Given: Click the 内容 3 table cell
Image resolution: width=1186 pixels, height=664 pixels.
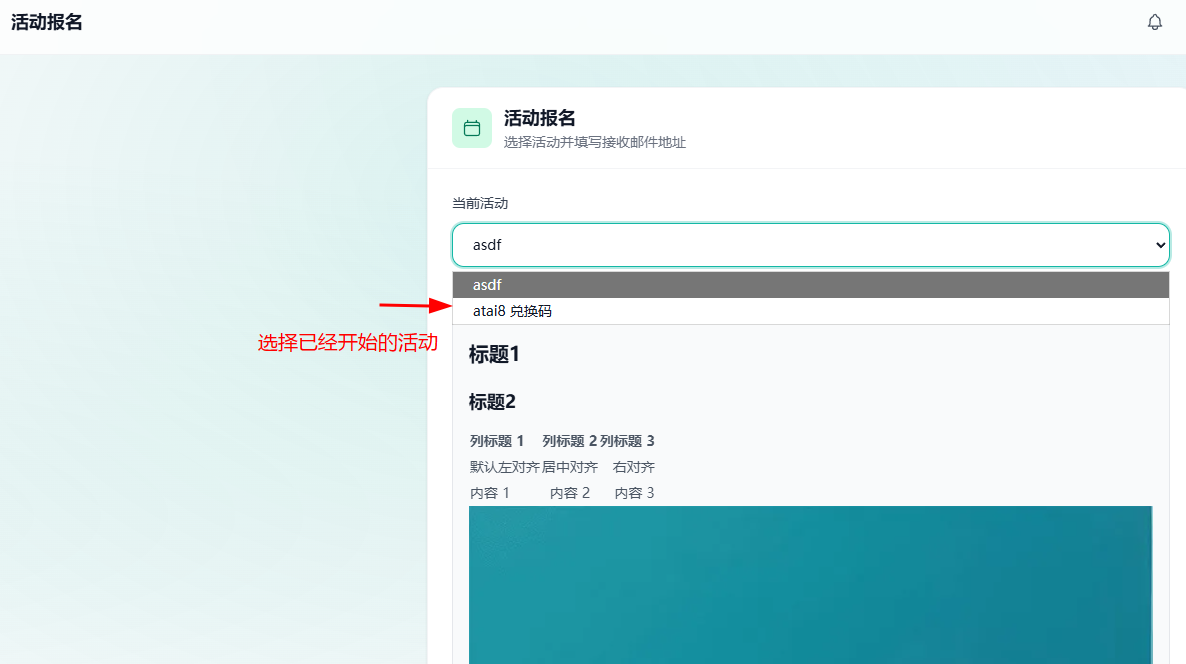Looking at the screenshot, I should point(635,493).
